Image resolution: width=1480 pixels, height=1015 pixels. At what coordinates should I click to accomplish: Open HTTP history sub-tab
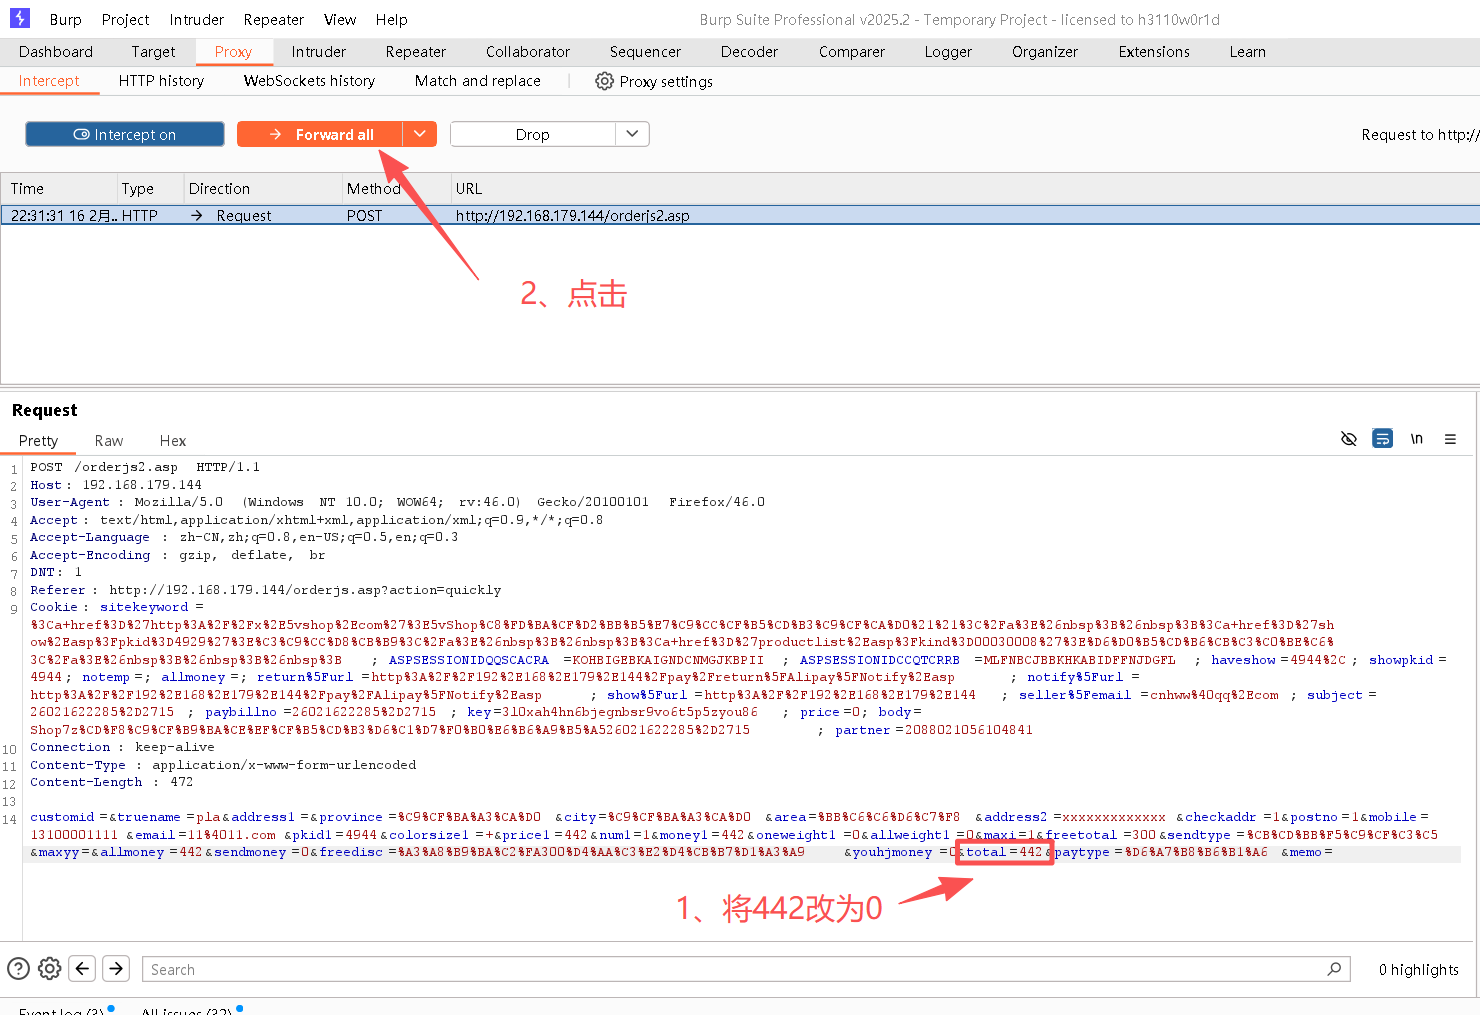pos(161,81)
